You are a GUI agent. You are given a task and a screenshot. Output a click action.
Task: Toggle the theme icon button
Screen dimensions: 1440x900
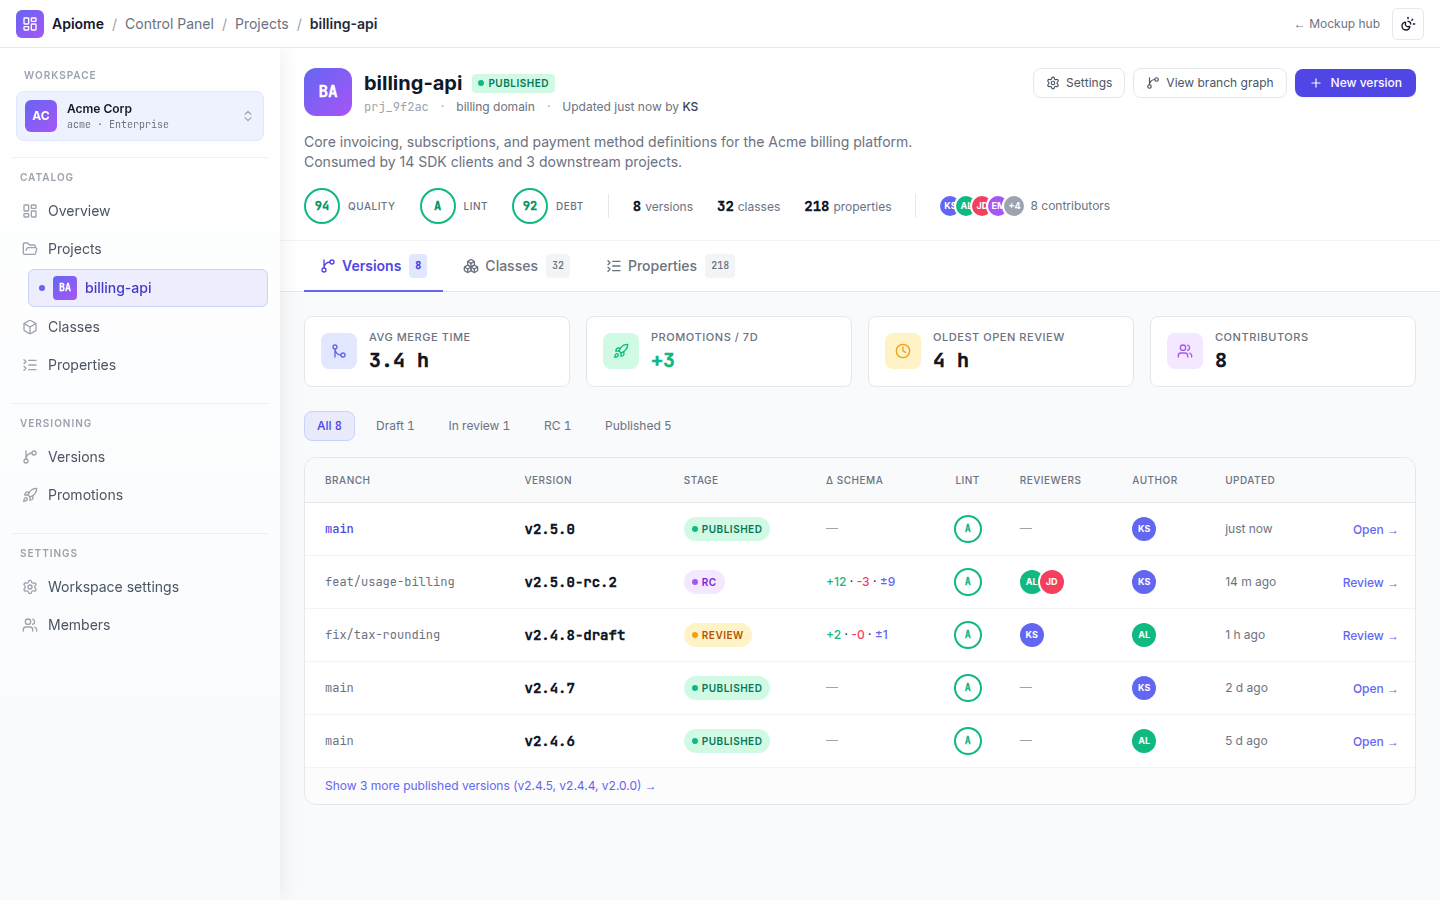tap(1408, 24)
